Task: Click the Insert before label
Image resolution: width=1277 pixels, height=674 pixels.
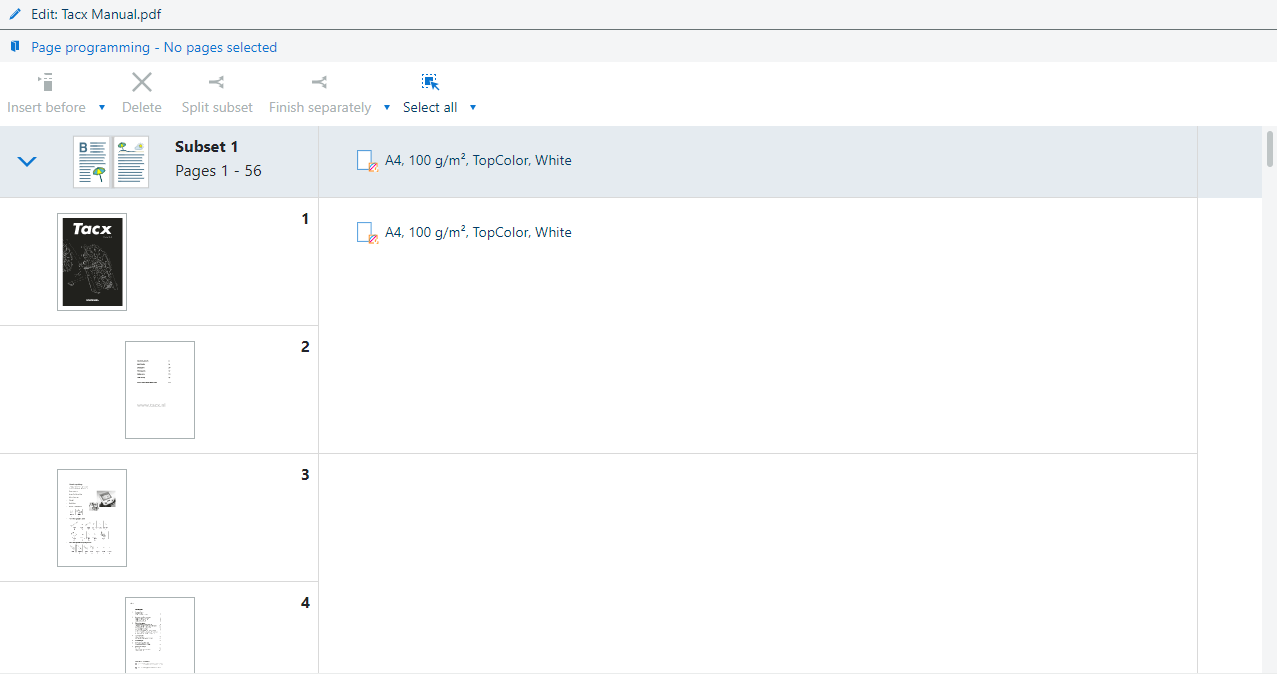Action: 46,107
